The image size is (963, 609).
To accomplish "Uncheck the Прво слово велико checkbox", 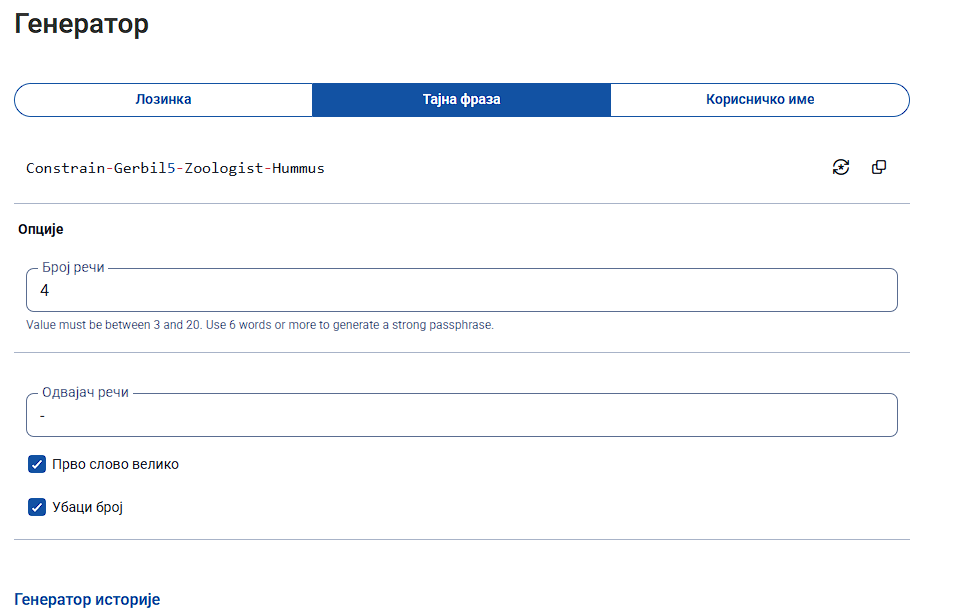I will click(37, 464).
